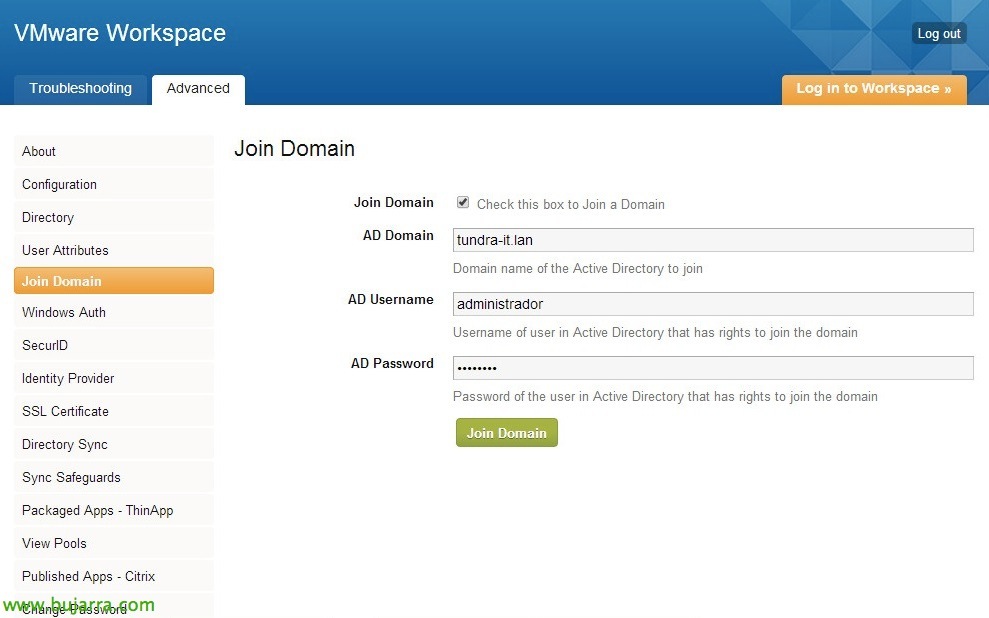This screenshot has height=618, width=989.
Task: Click the VMware Workspace title
Action: [x=120, y=33]
